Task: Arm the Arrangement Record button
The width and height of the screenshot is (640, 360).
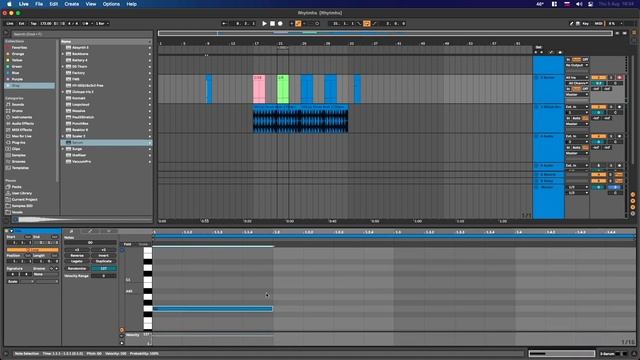Action: coord(280,24)
